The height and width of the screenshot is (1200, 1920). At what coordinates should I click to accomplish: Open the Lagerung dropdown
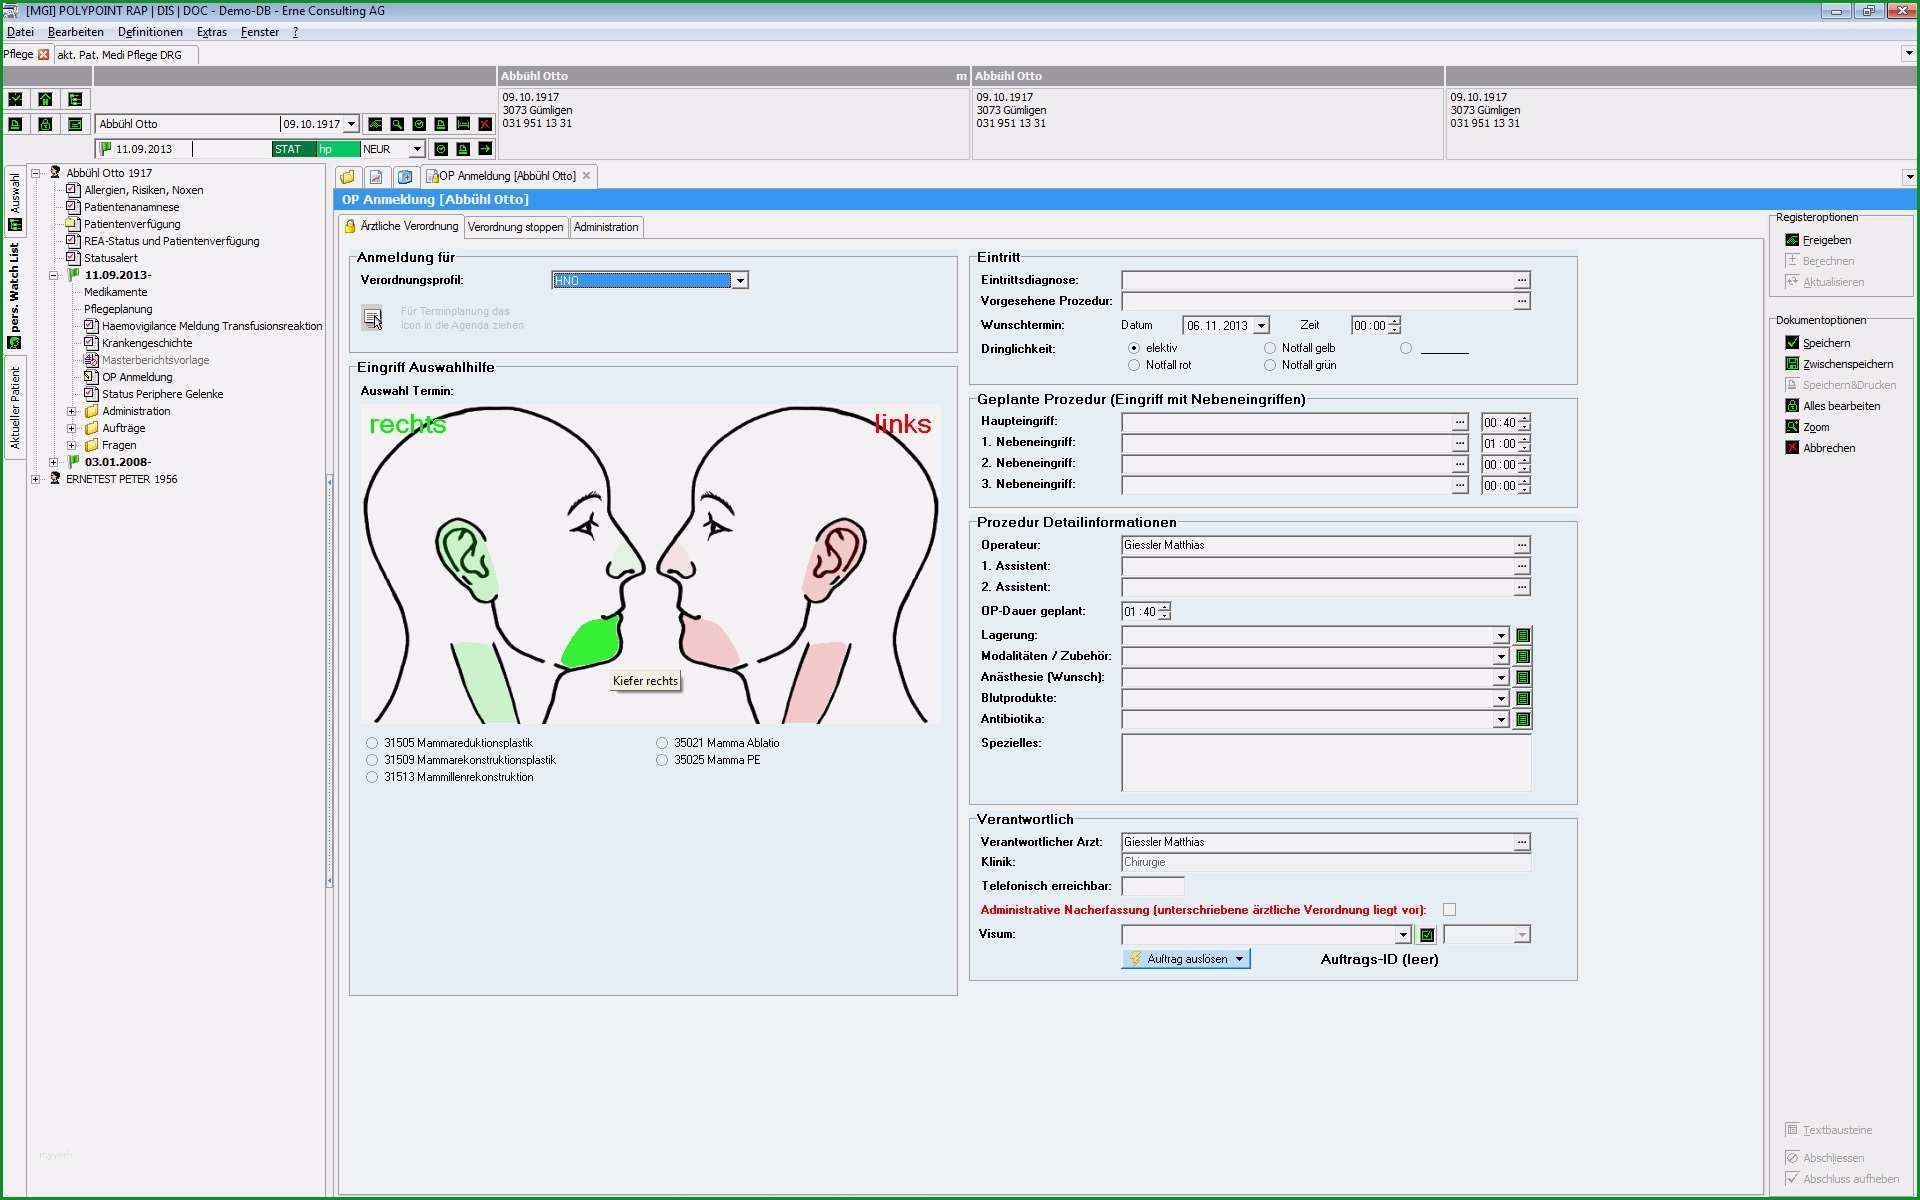coord(1501,636)
